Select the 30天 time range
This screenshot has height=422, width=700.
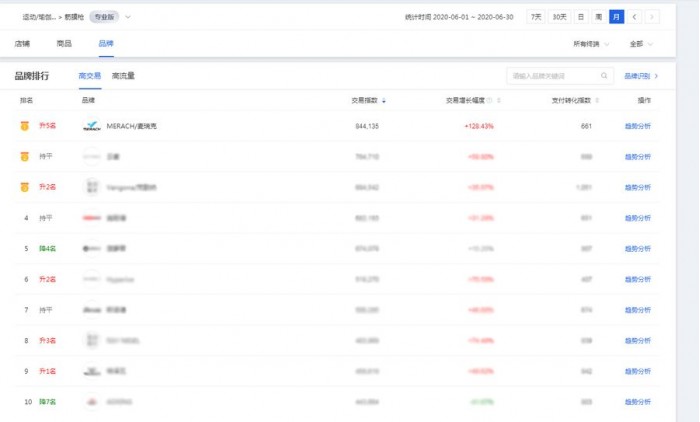[559, 17]
